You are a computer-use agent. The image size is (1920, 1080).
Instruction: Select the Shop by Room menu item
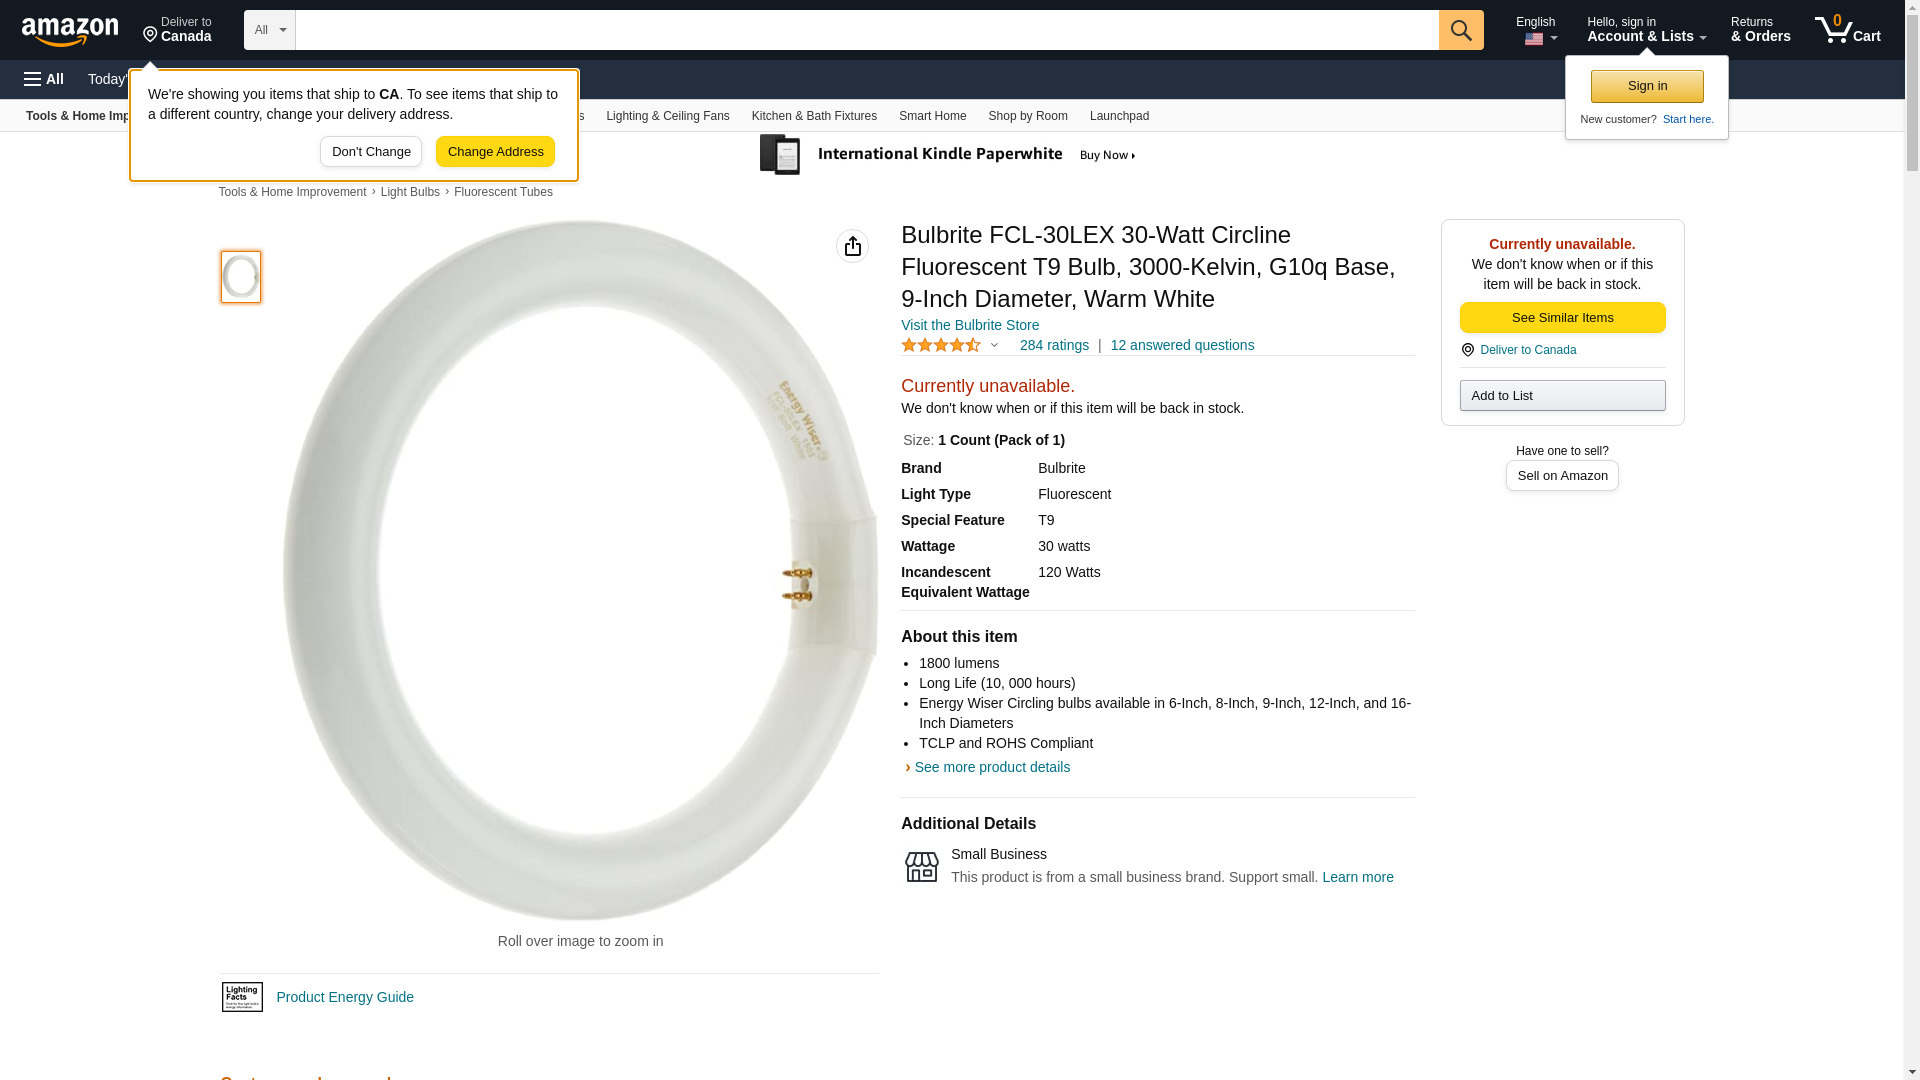click(x=1027, y=116)
